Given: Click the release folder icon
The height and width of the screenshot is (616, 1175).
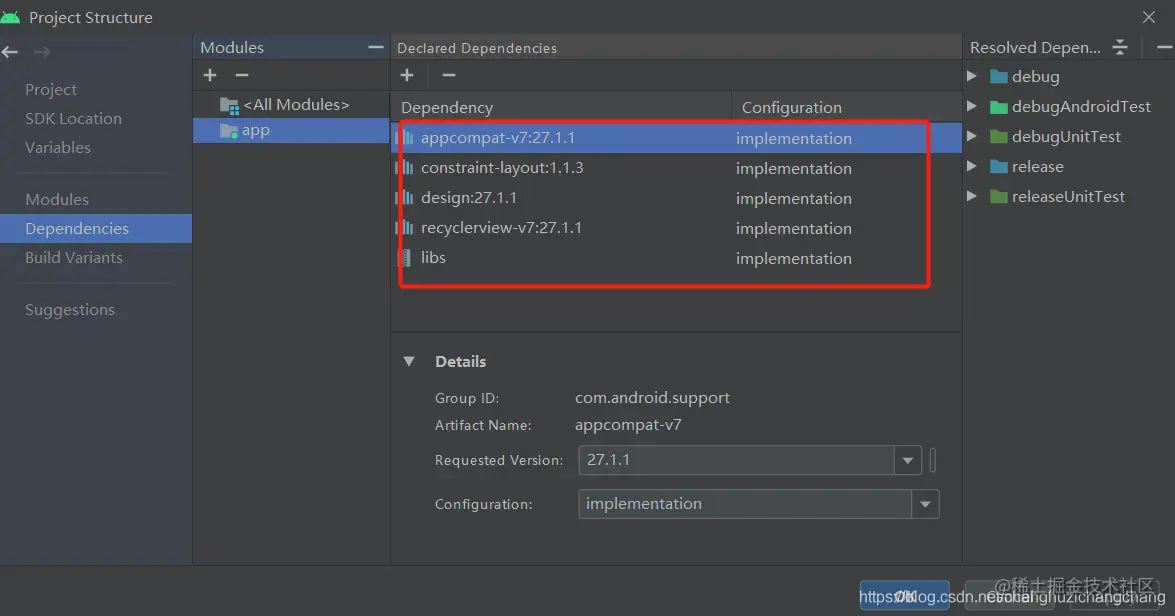Looking at the screenshot, I should 999,166.
